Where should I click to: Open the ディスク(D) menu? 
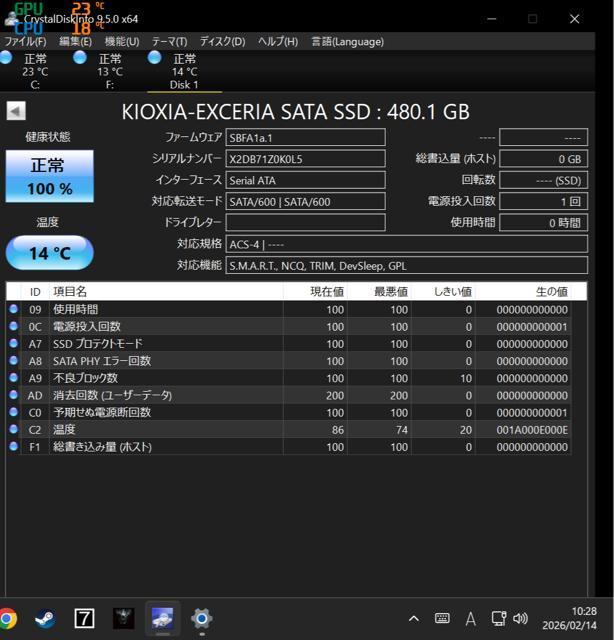[222, 42]
